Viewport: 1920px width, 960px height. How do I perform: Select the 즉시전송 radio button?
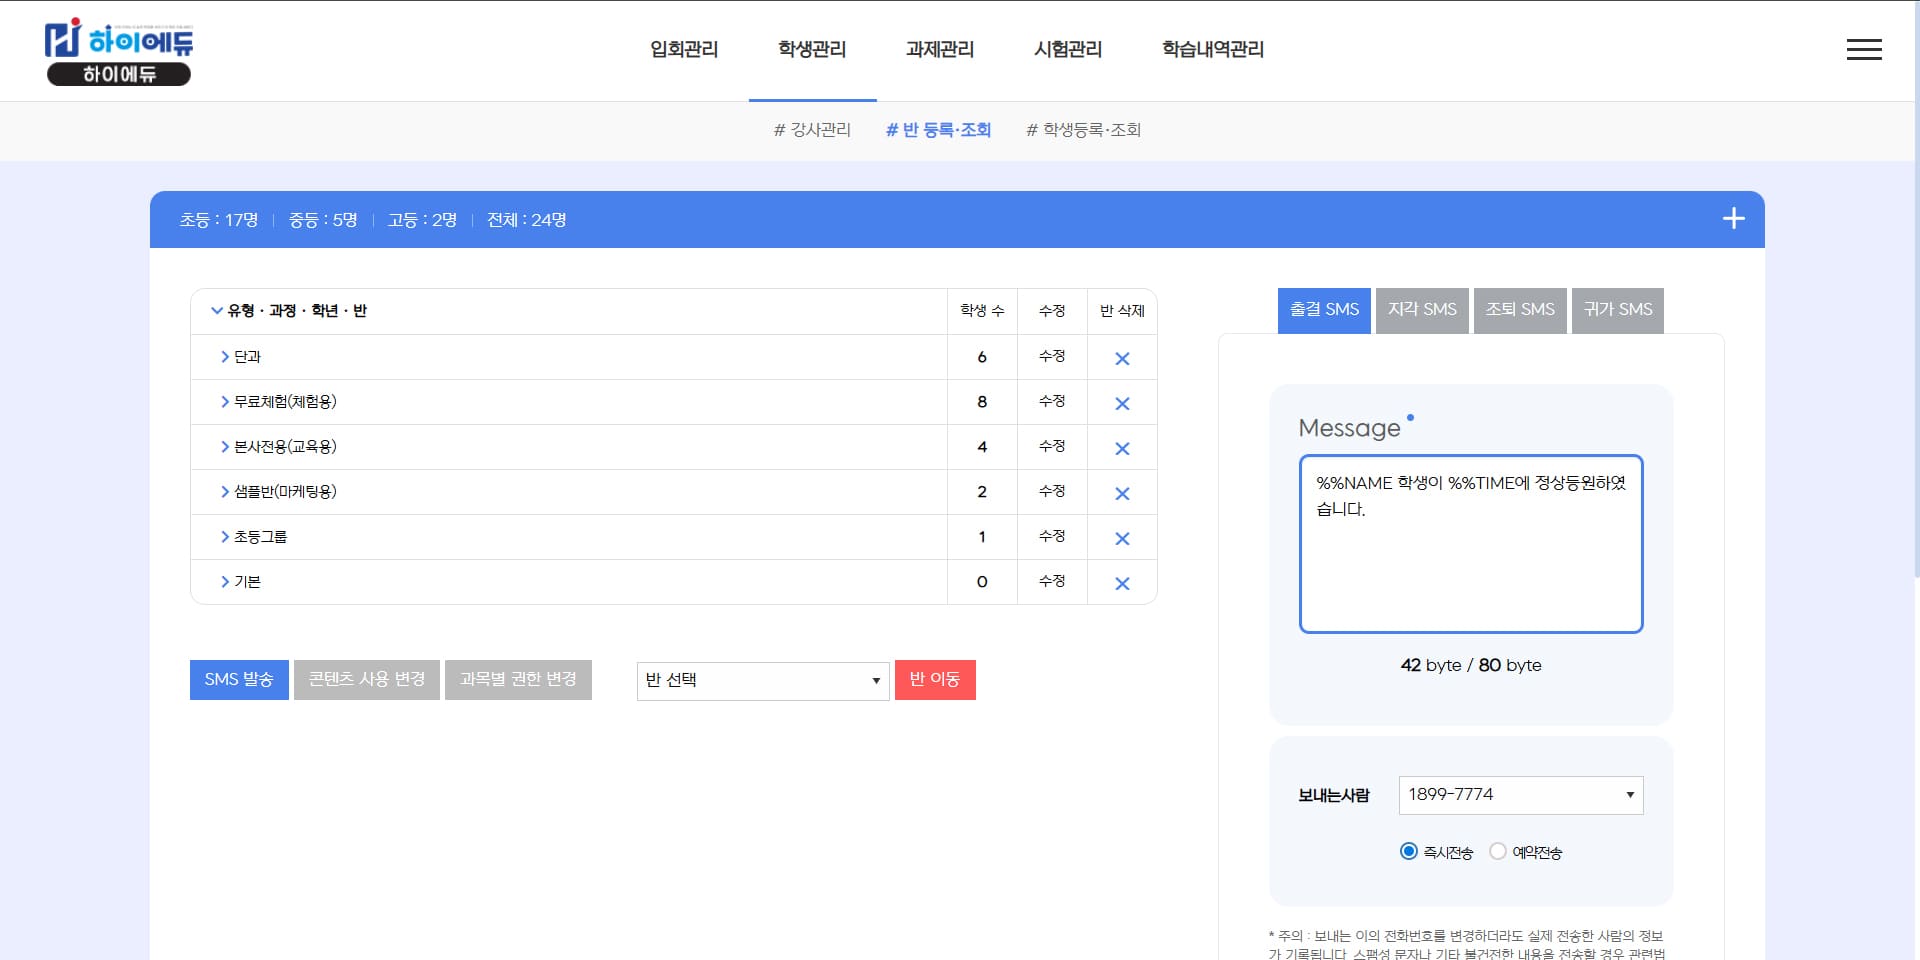[x=1408, y=851]
